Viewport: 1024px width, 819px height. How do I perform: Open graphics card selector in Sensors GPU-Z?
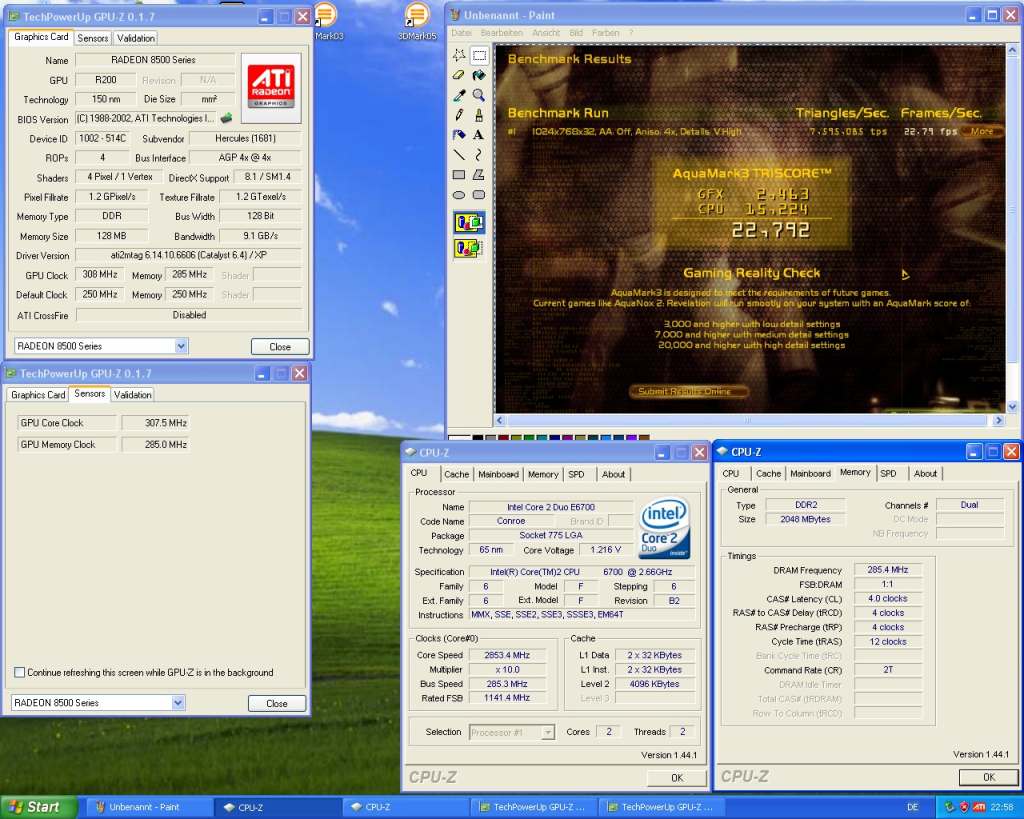pos(178,703)
